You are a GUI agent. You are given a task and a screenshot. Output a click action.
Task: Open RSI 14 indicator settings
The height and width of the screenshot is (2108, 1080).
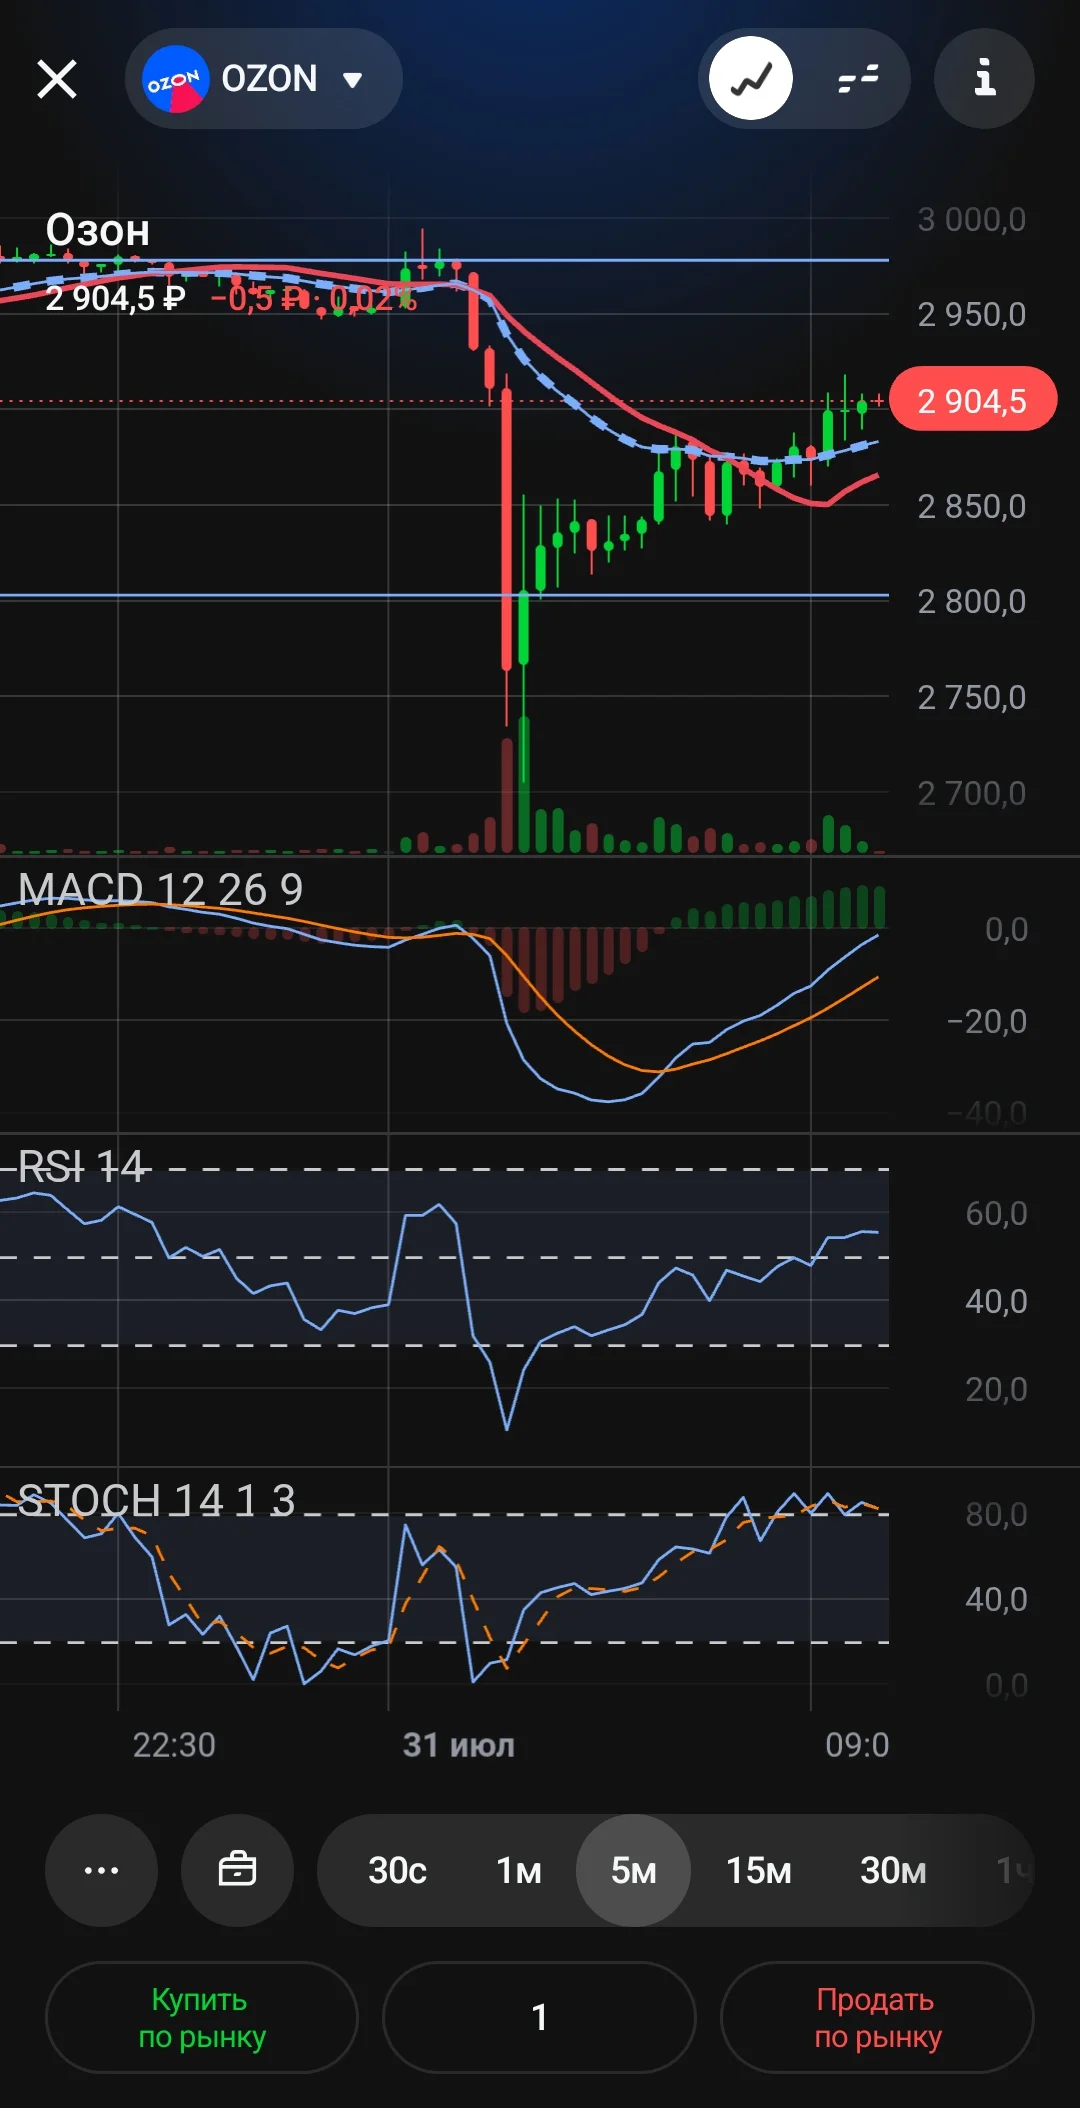pyautogui.click(x=81, y=1167)
